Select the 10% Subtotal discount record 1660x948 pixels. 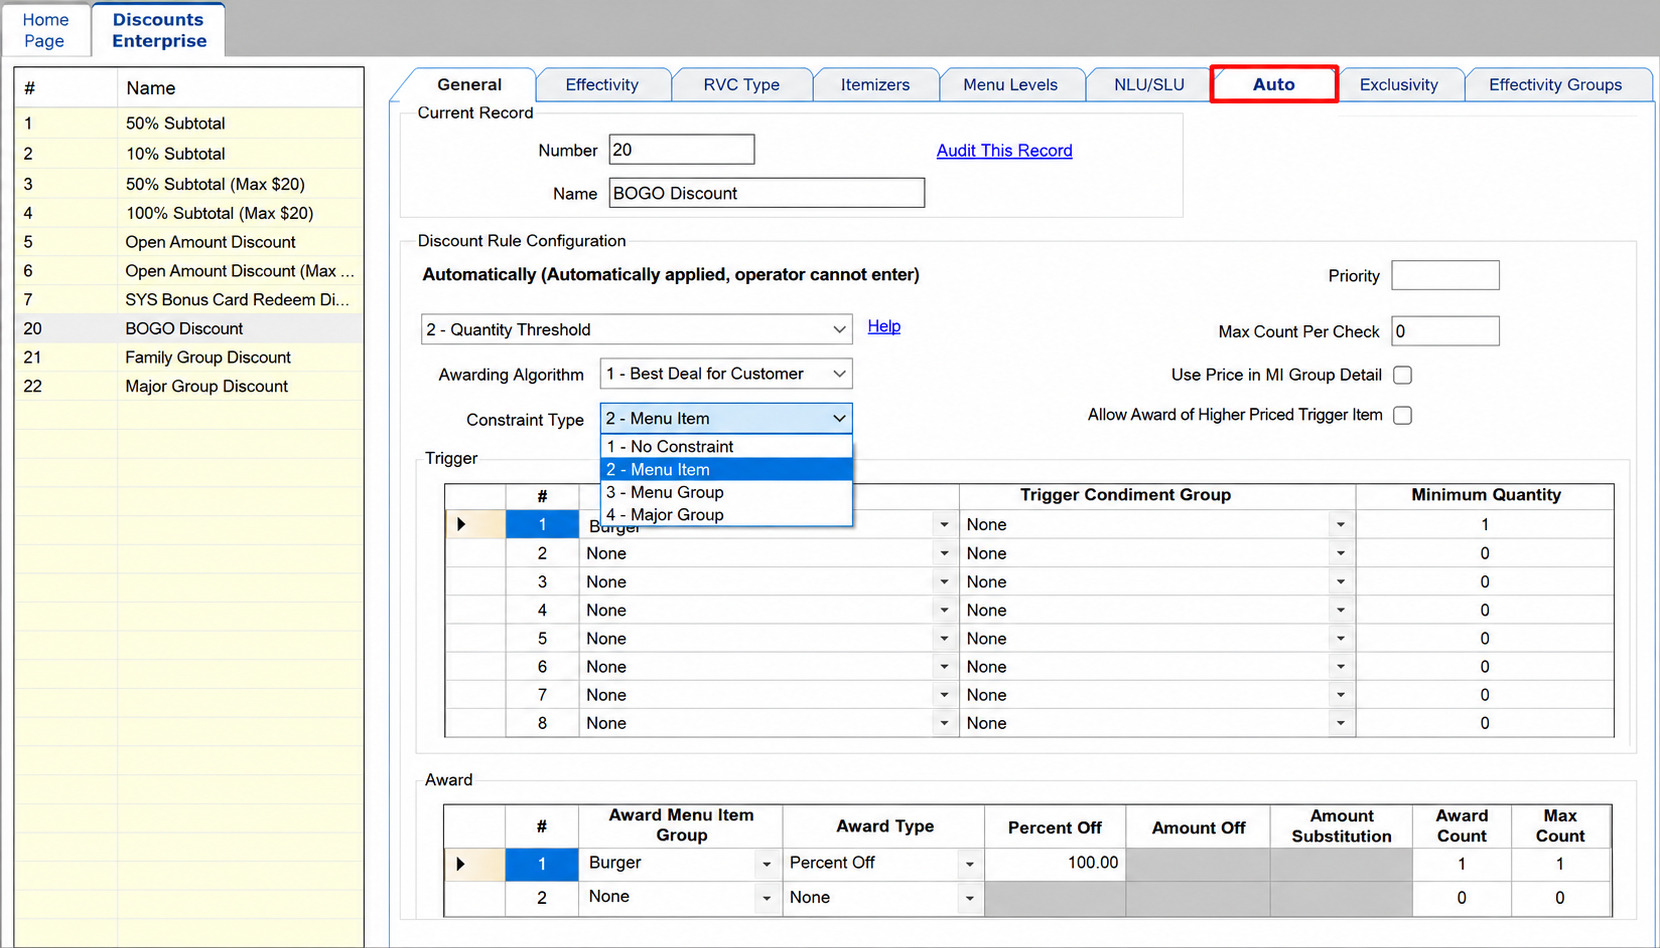[189, 154]
